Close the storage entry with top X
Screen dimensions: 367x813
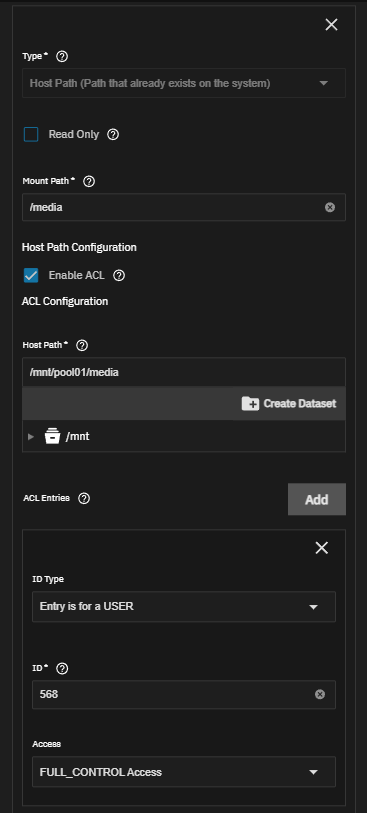(x=331, y=24)
